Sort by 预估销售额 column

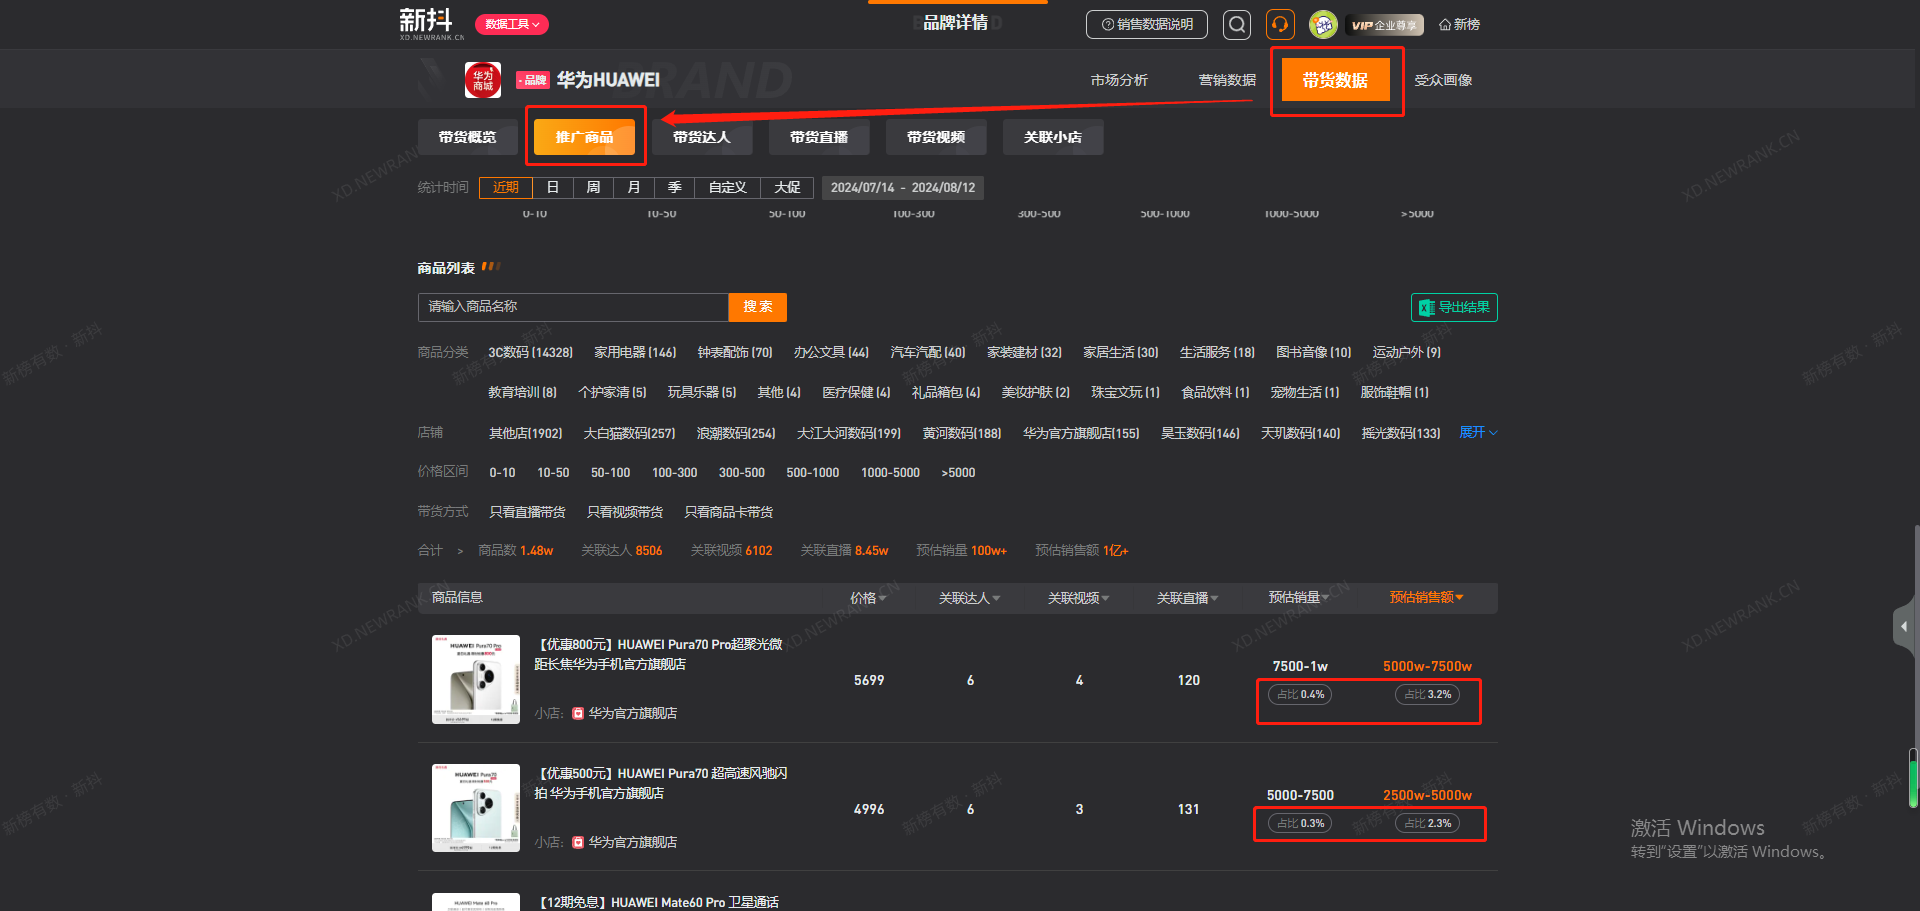[x=1426, y=598]
